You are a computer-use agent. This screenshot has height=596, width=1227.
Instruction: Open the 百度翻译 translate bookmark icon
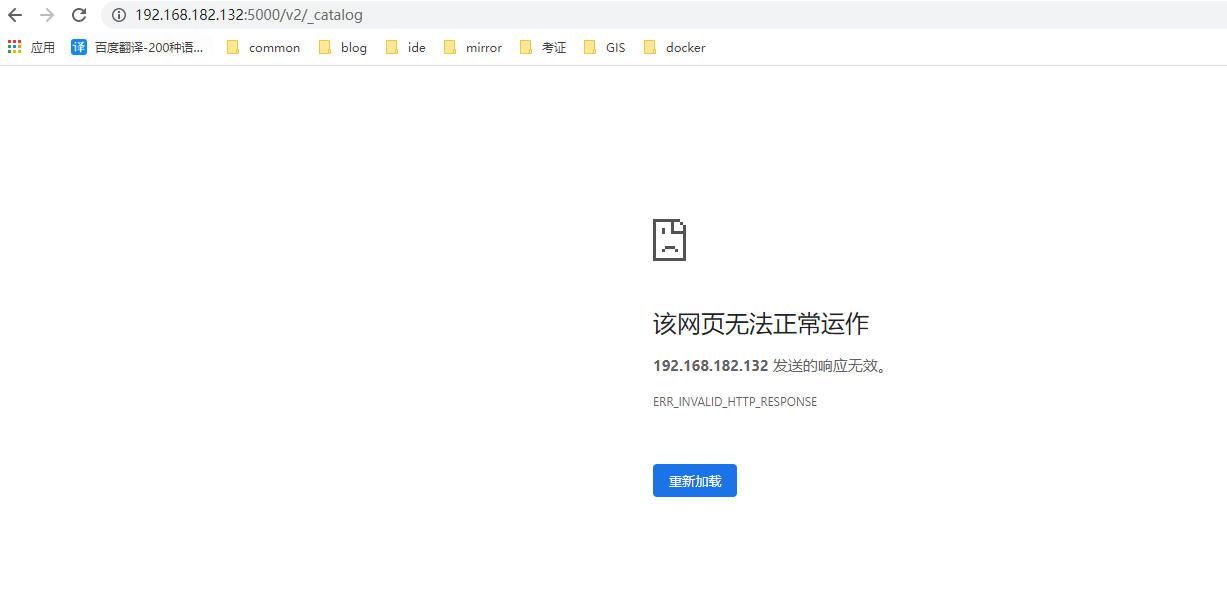(x=78, y=46)
